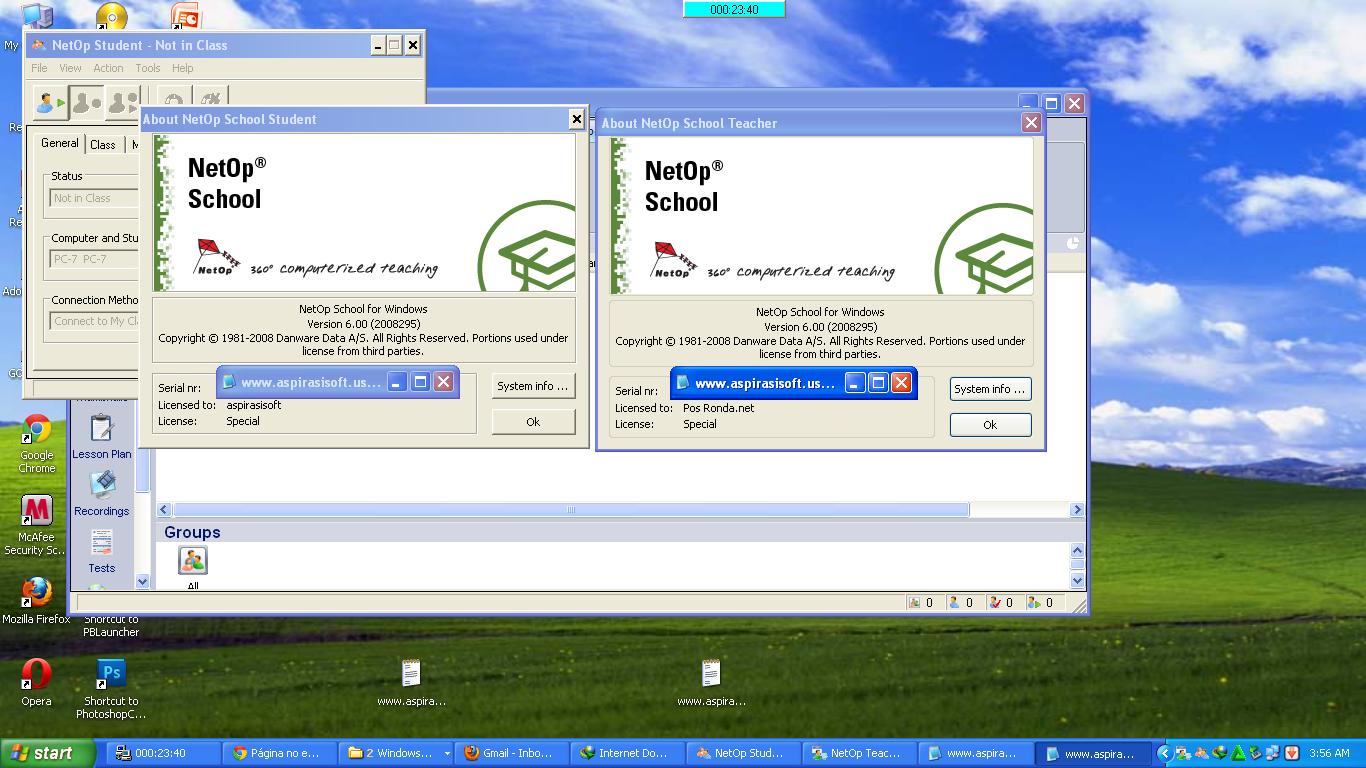Click the horizontal scrollbar in teacher window
This screenshot has width=1366, height=768.
pos(570,510)
